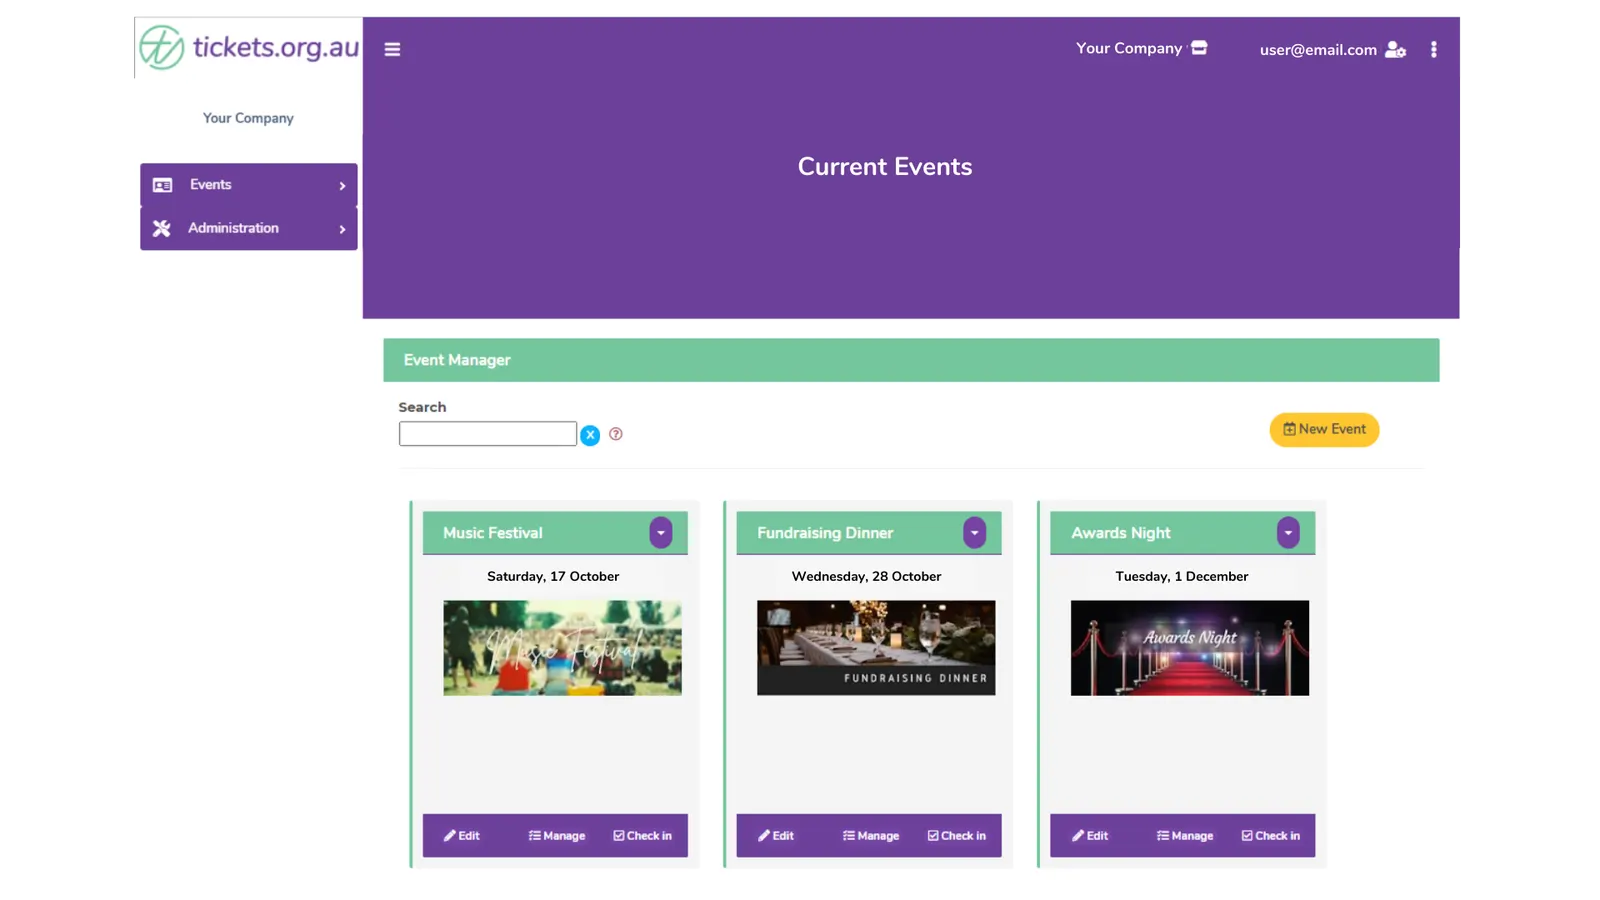The width and height of the screenshot is (1600, 900).
Task: Edit the Fundraising Dinner event
Action: point(776,836)
